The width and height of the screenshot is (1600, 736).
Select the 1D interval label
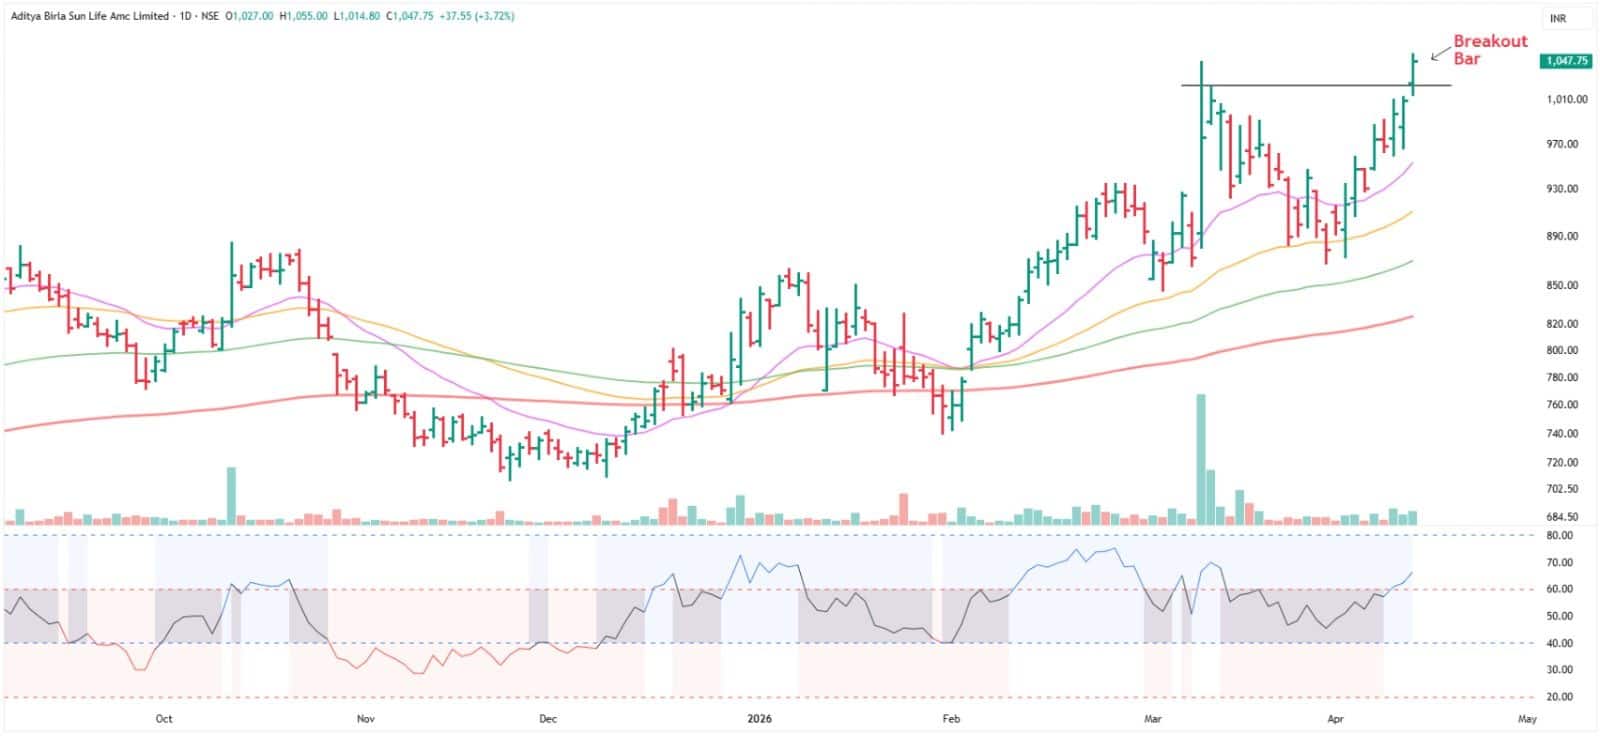pyautogui.click(x=184, y=16)
